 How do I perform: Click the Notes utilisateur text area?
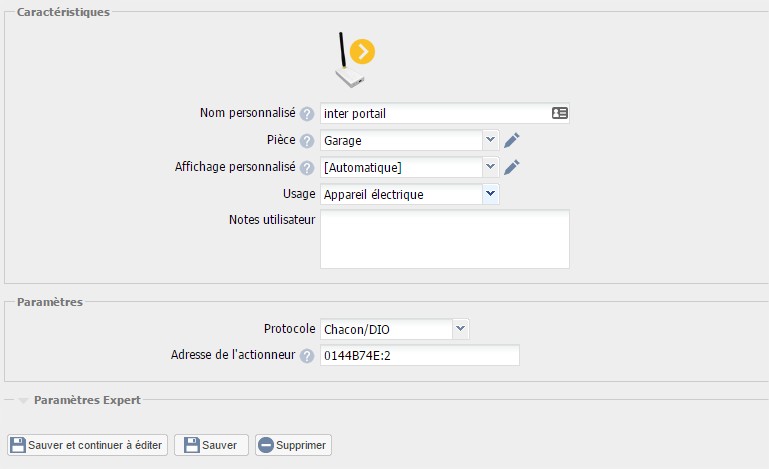point(444,238)
